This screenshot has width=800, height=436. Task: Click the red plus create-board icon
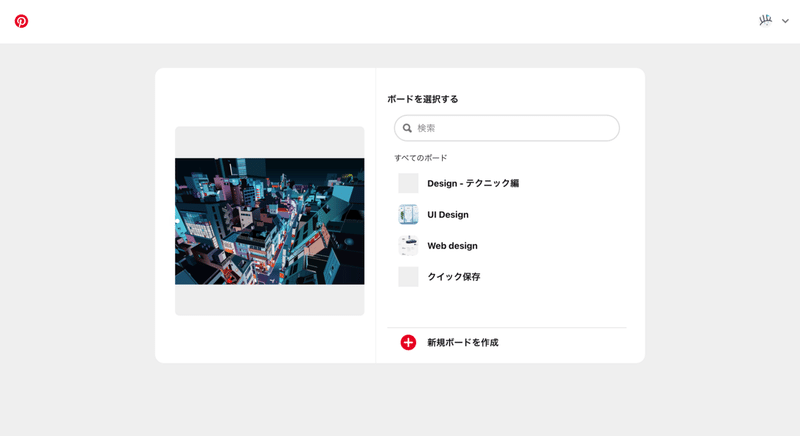[x=408, y=343]
